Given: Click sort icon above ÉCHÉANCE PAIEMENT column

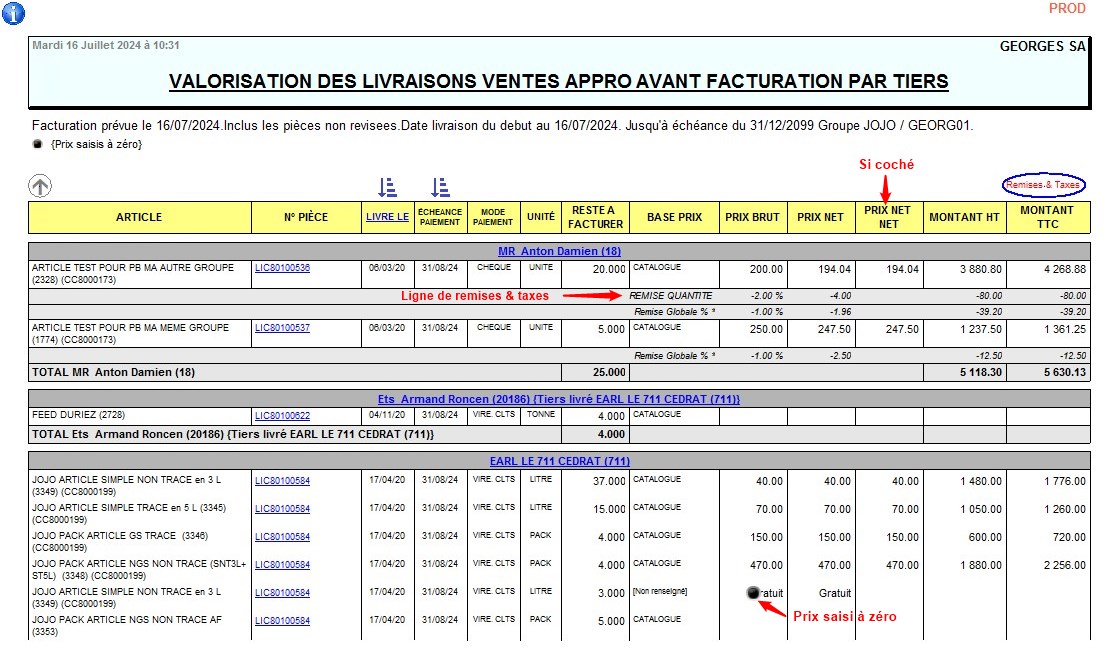Looking at the screenshot, I should [440, 187].
